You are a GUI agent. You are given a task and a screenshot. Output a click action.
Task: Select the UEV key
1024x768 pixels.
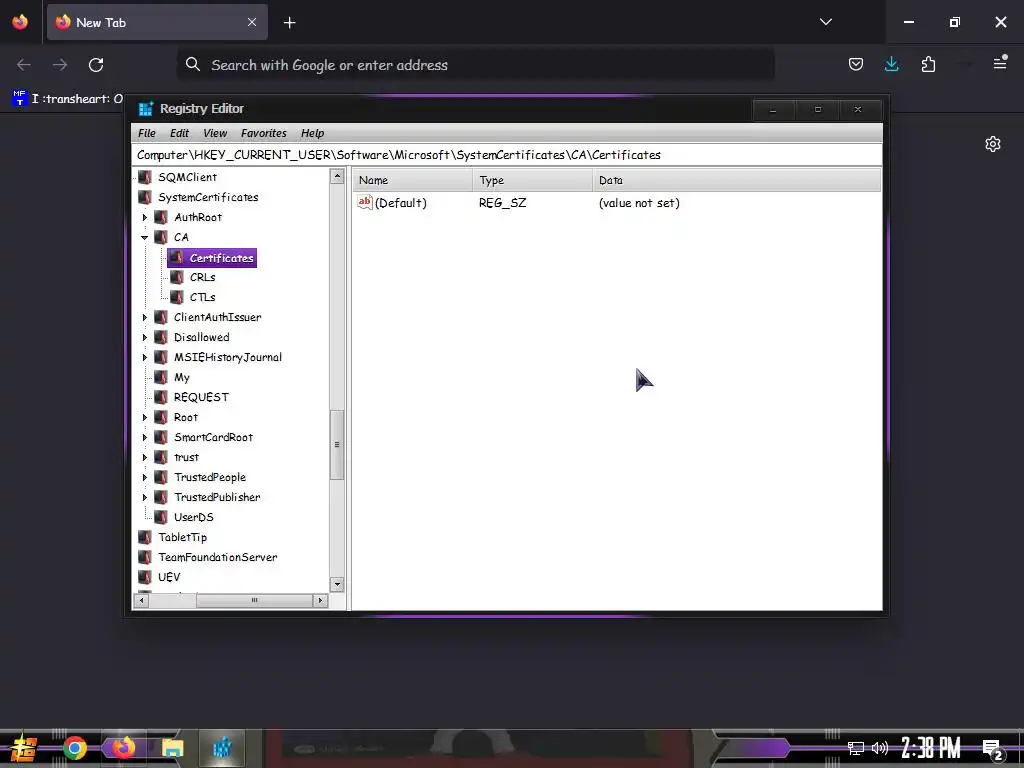tap(169, 577)
